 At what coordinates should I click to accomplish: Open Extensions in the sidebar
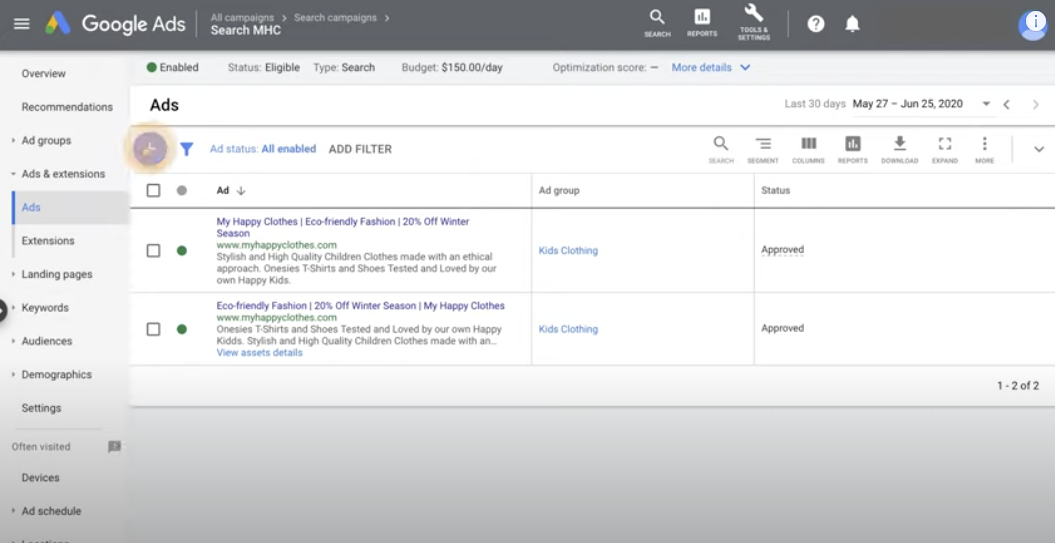pos(48,241)
